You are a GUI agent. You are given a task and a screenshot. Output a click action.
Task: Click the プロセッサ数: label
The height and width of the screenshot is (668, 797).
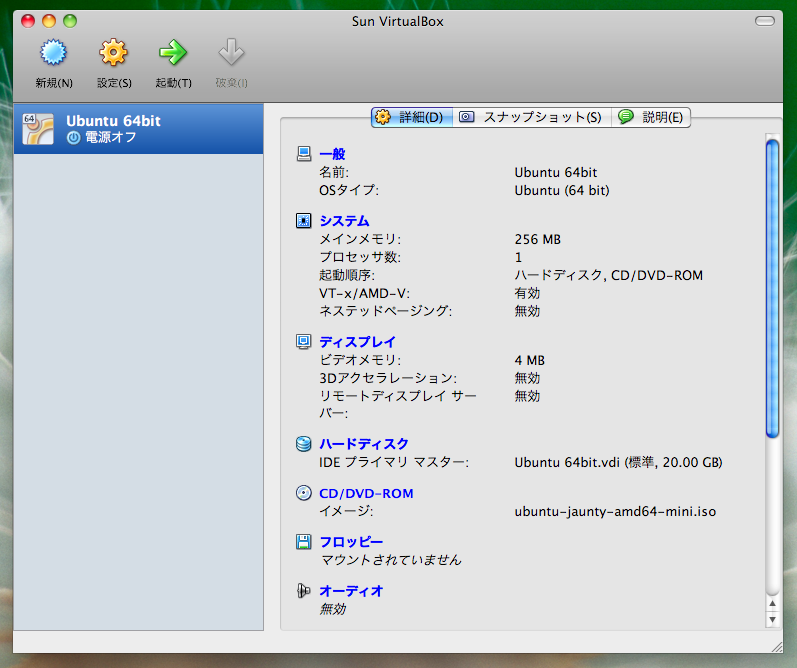(360, 257)
